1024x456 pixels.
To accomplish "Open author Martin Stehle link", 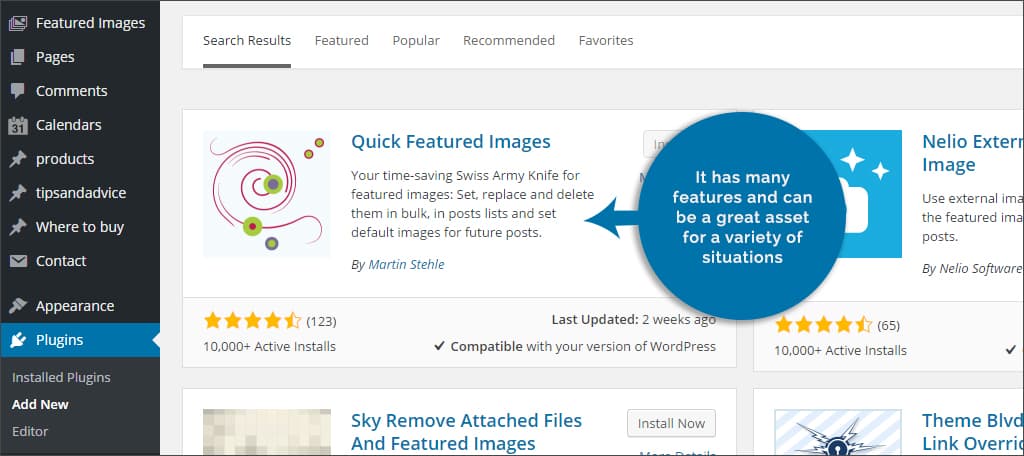I will tap(406, 265).
